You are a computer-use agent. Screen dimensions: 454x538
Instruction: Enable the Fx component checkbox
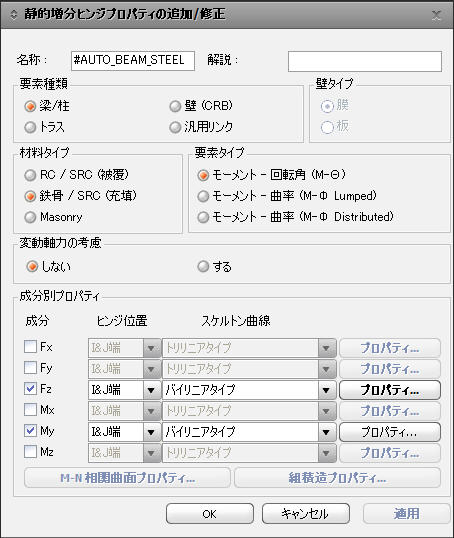[30, 347]
